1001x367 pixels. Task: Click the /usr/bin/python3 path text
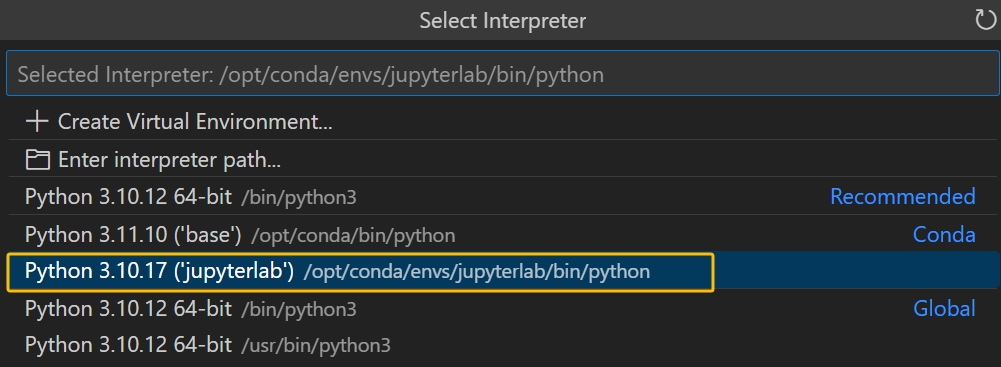click(316, 347)
